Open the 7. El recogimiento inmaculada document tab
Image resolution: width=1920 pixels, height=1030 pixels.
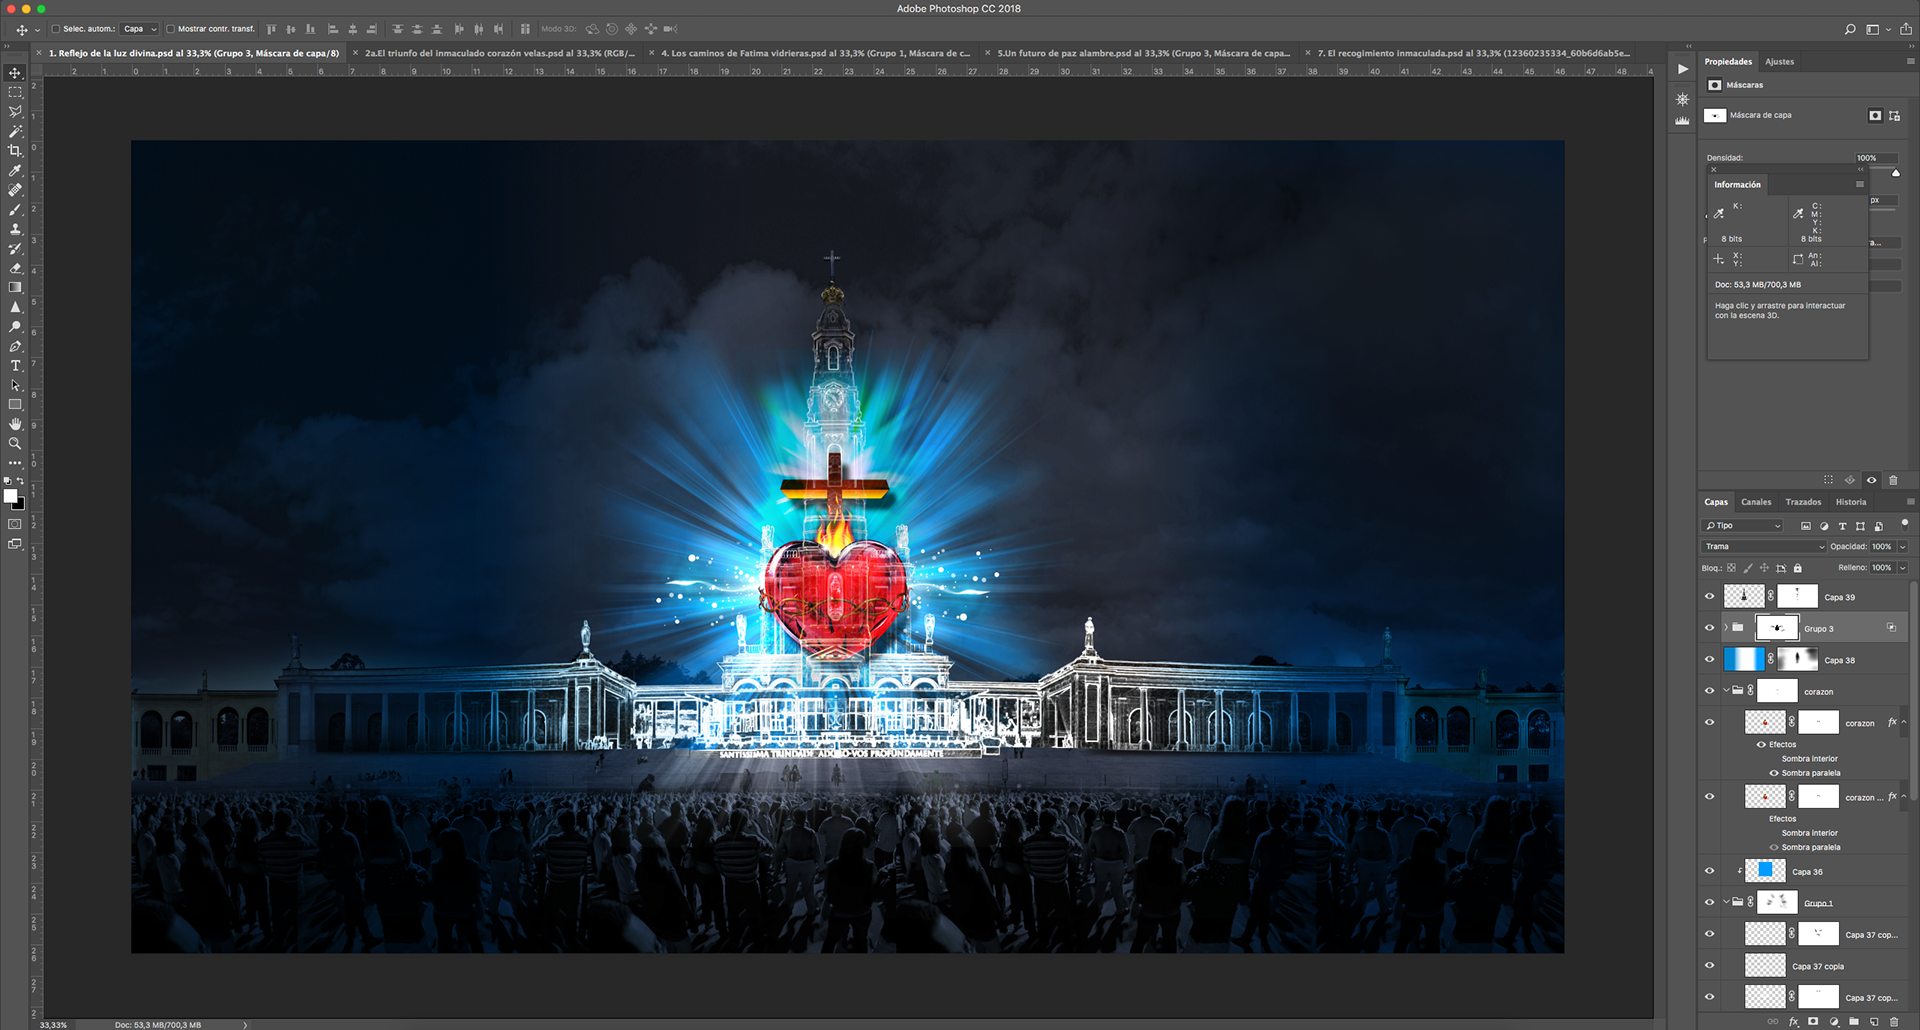click(x=1474, y=53)
